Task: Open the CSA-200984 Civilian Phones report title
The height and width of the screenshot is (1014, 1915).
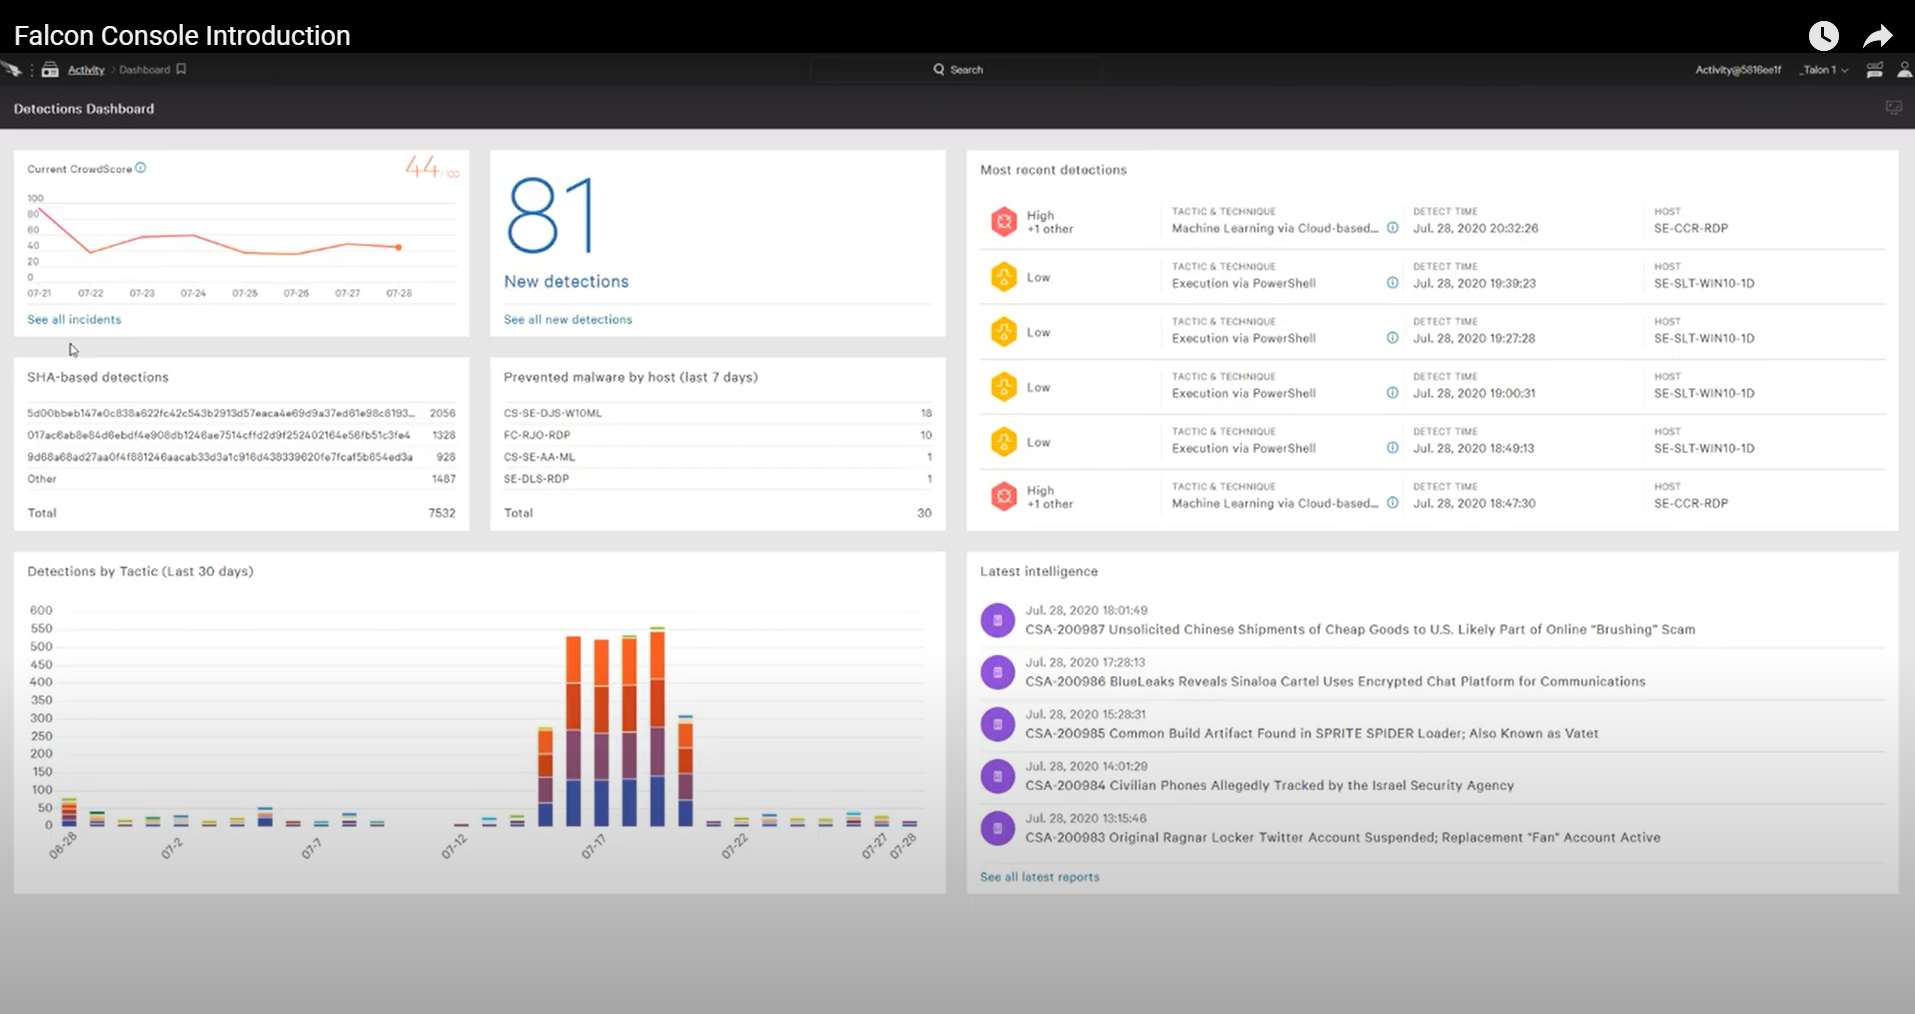Action: [1269, 785]
